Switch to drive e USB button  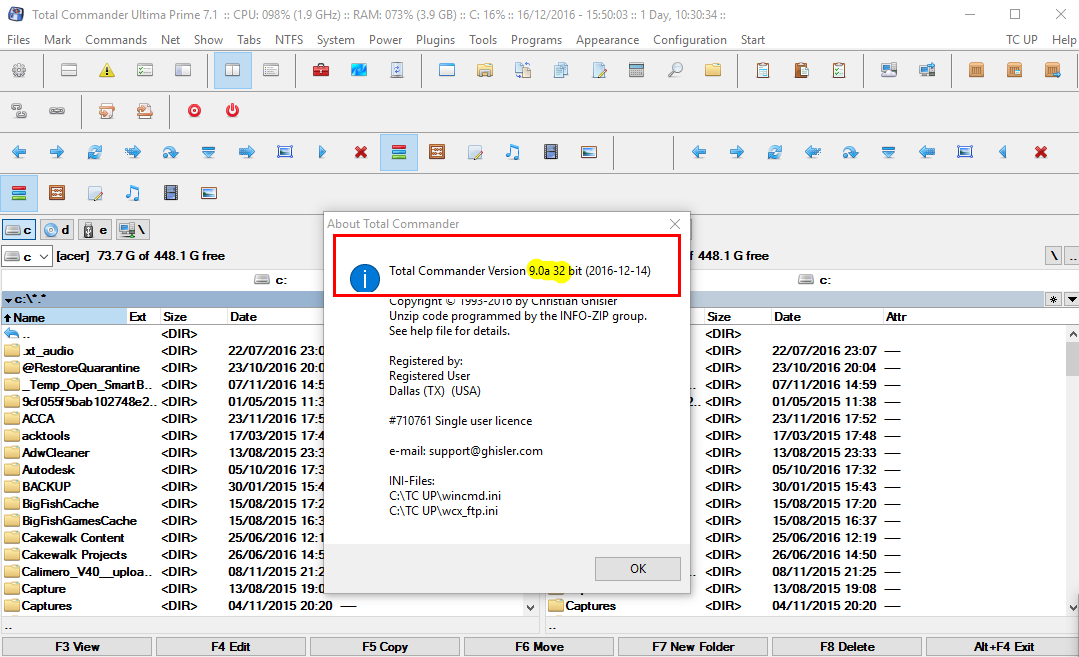(95, 230)
